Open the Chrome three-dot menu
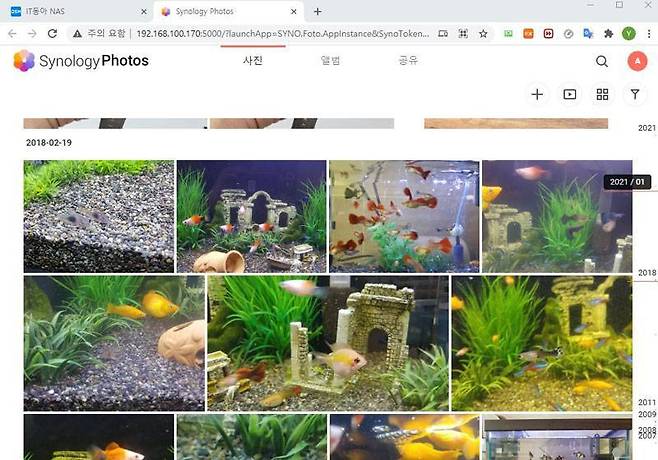The width and height of the screenshot is (658, 460). tap(649, 34)
